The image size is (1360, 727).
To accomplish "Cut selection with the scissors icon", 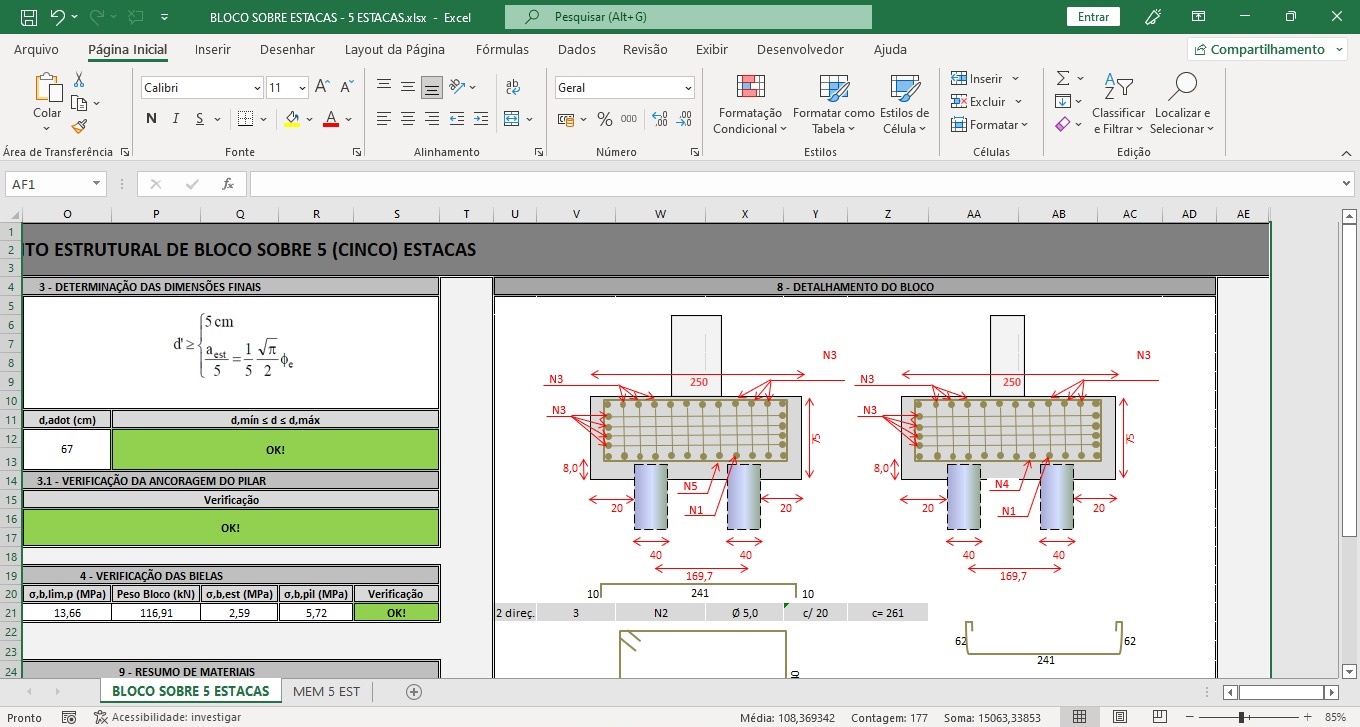I will (79, 80).
